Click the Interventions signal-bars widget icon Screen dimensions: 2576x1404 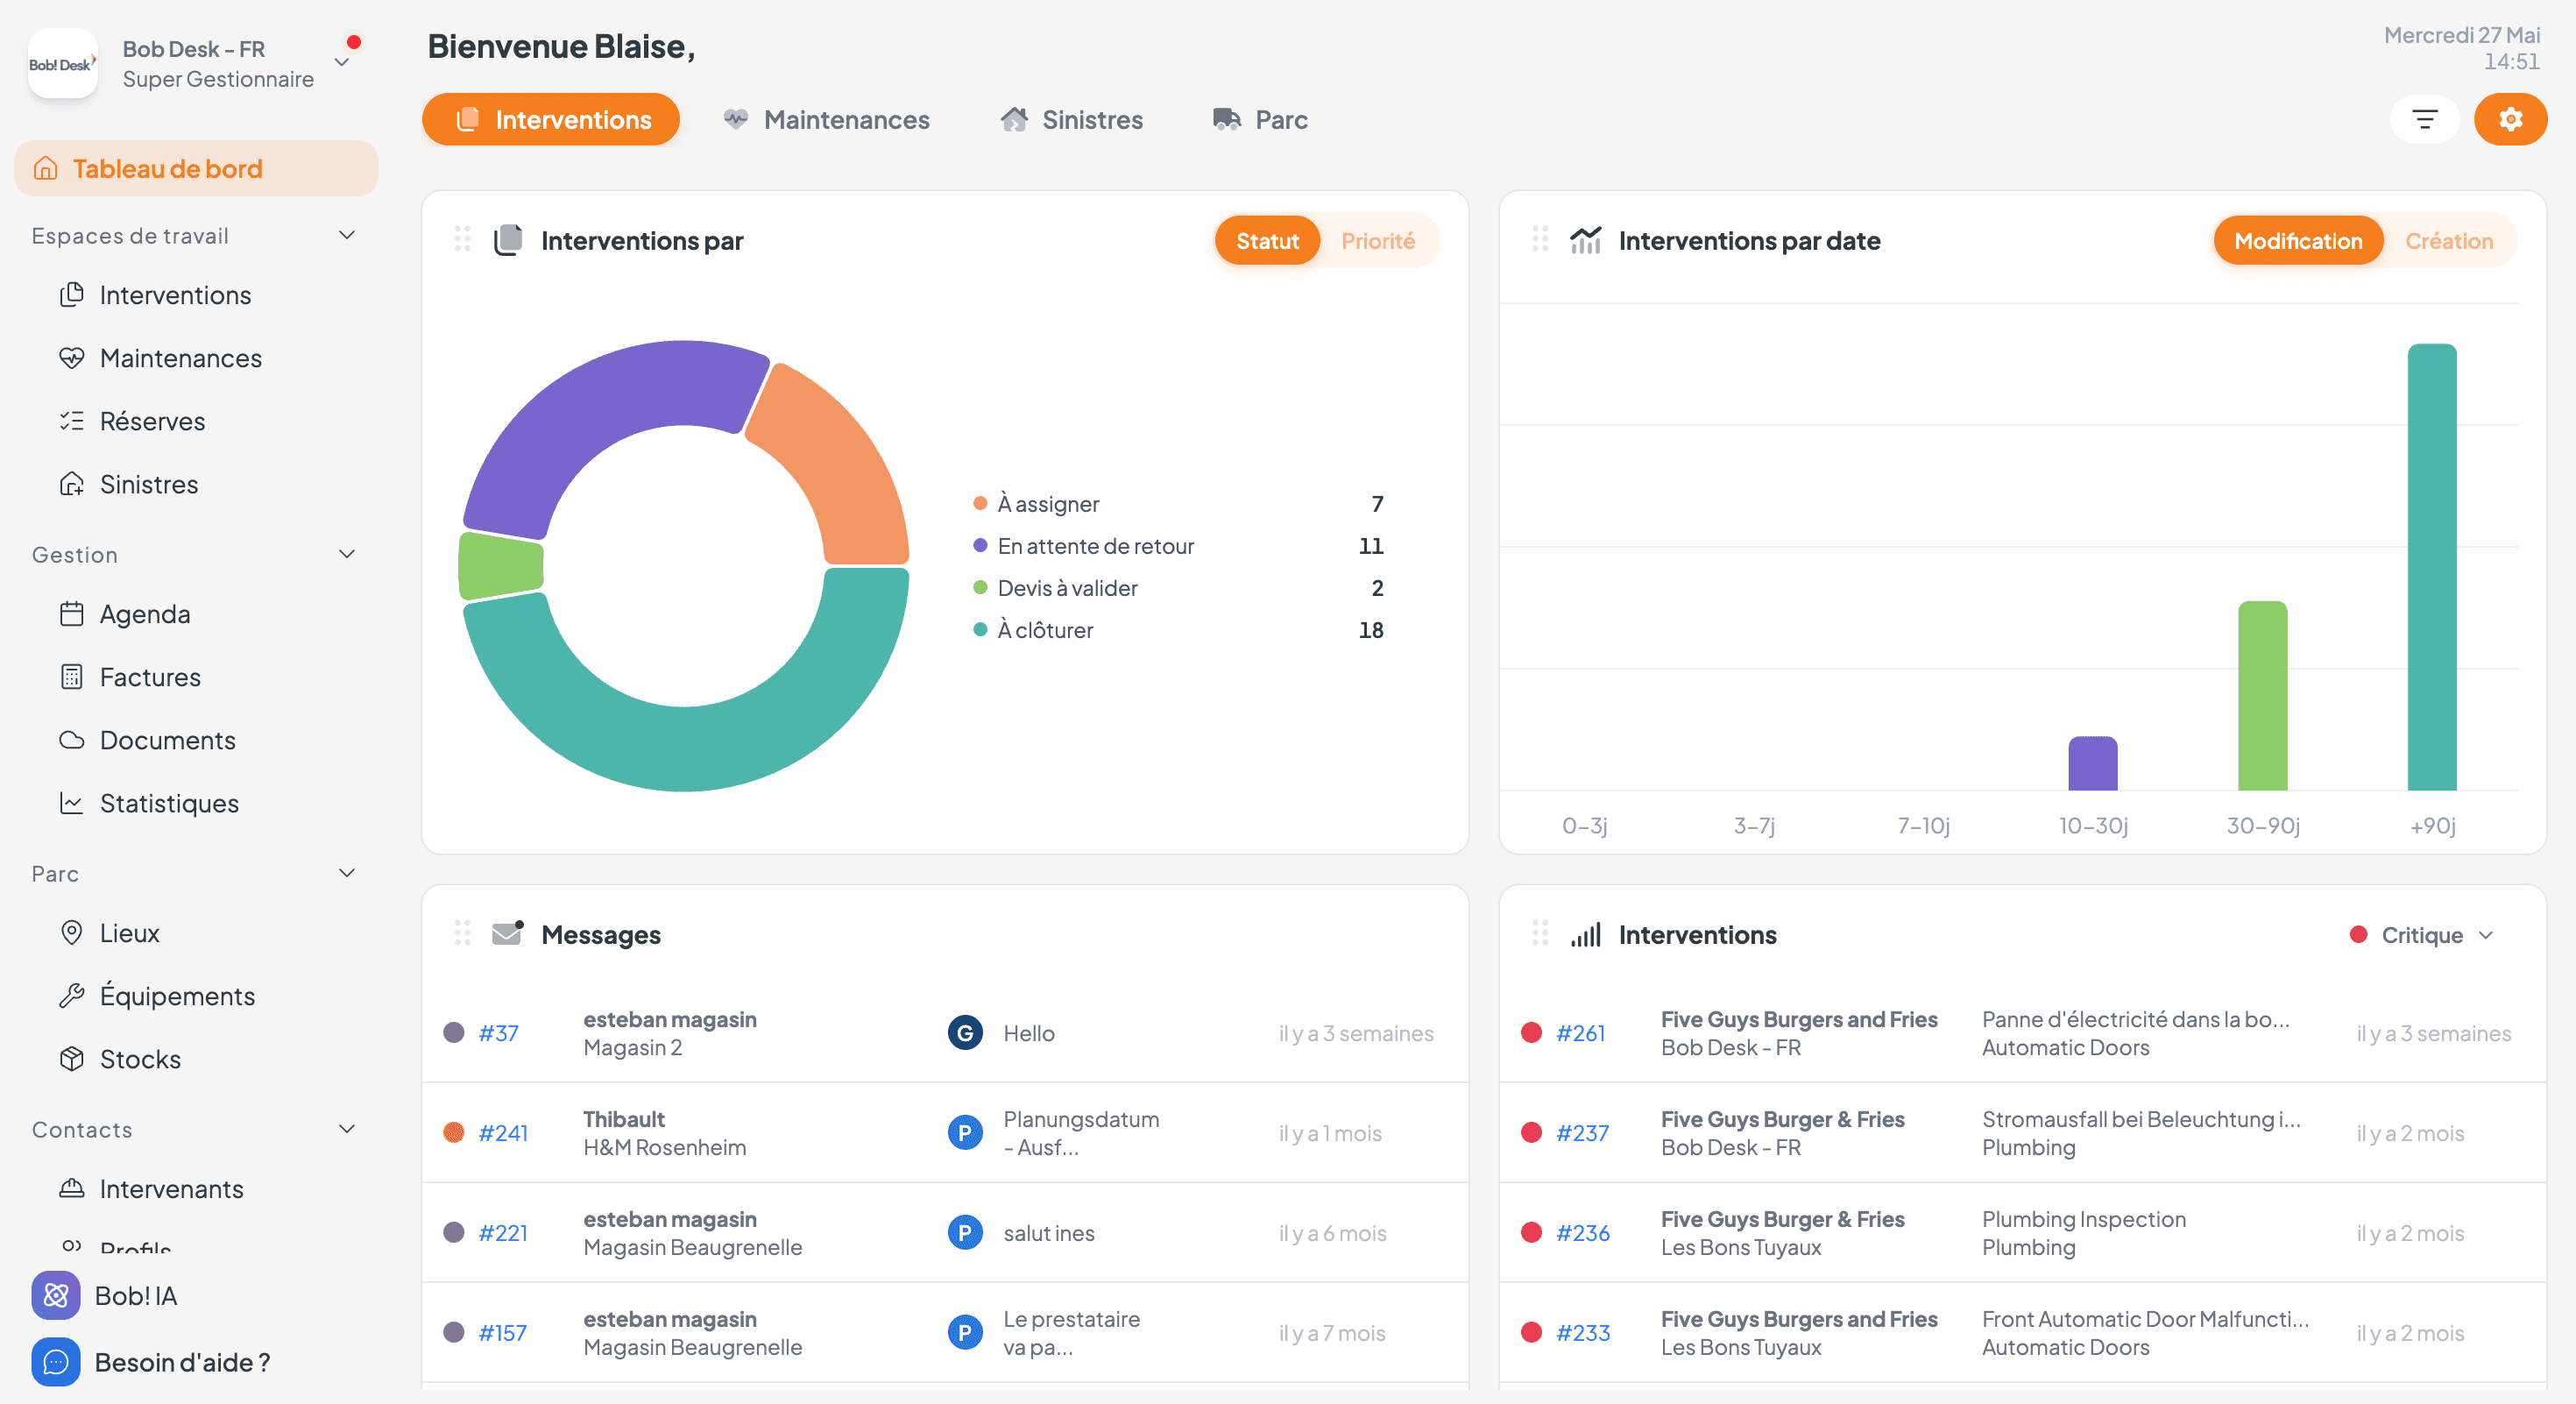tap(1586, 935)
